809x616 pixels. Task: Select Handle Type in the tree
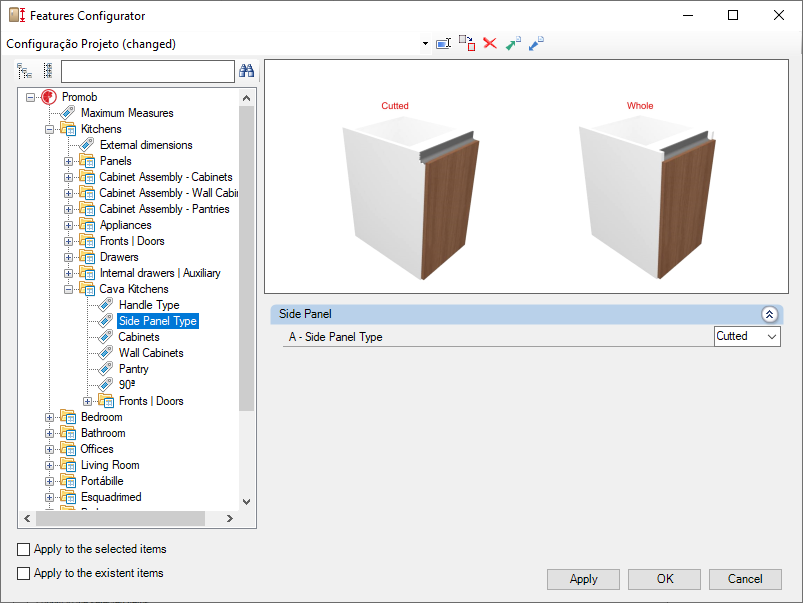click(x=149, y=305)
